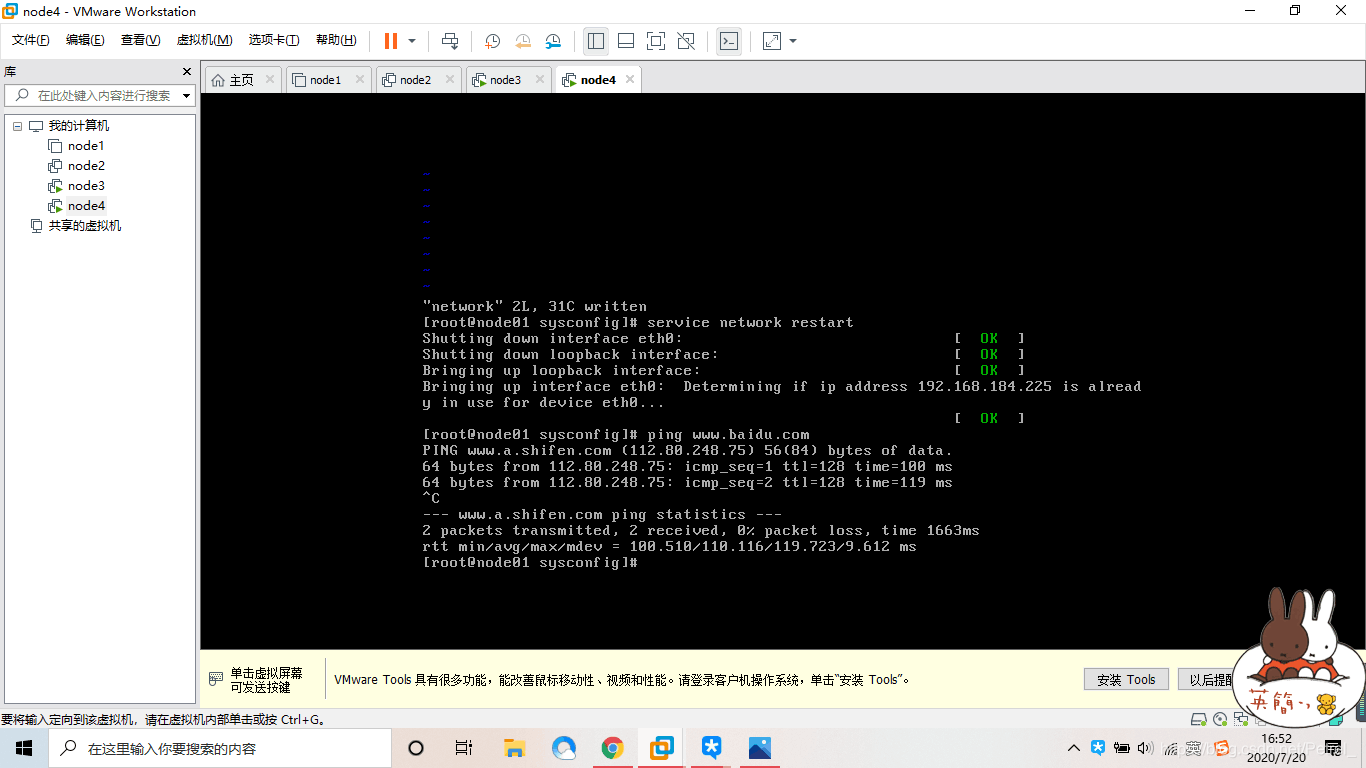Open the library search filter dropdown
Screen dimensions: 1366x768
(187, 96)
